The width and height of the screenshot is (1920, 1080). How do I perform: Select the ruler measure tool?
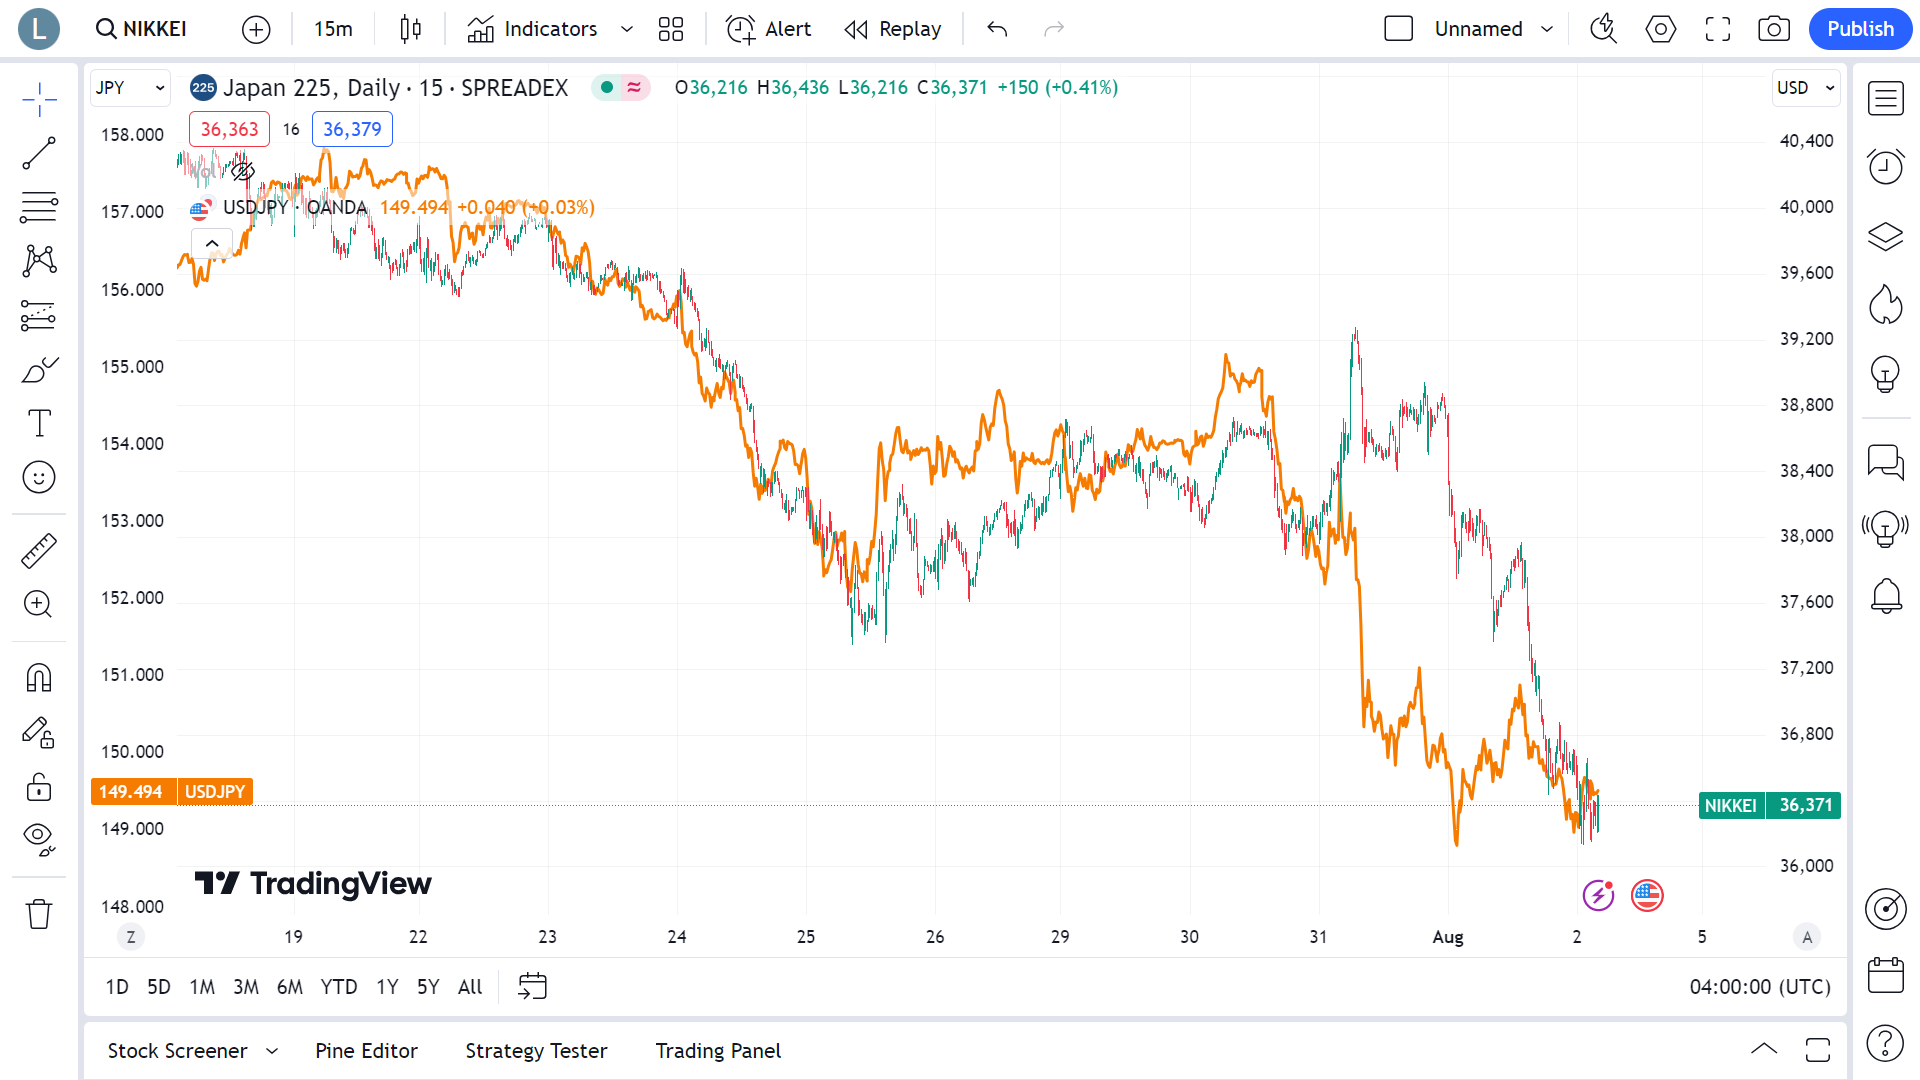point(39,550)
